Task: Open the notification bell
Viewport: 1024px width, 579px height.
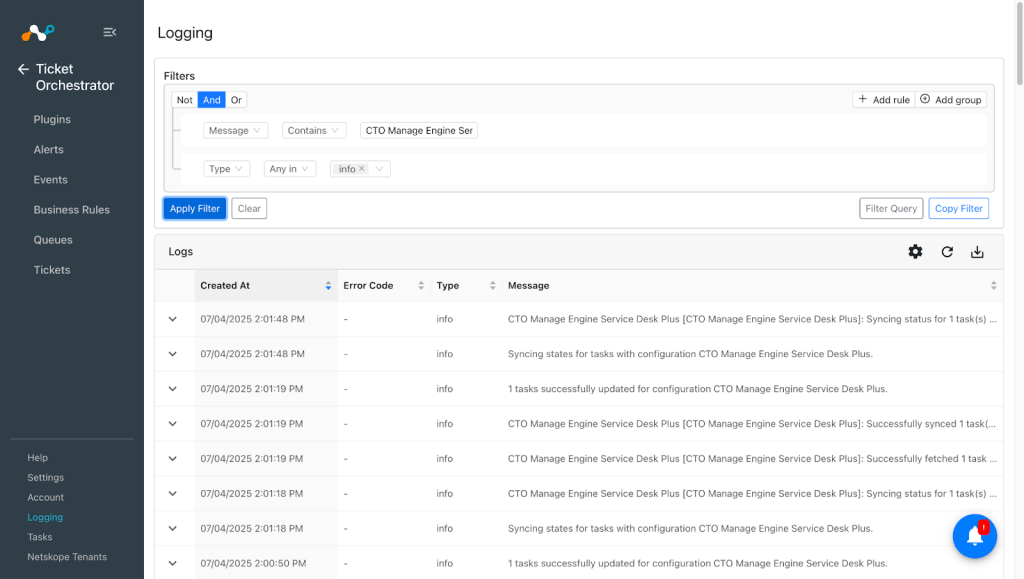Action: (974, 537)
